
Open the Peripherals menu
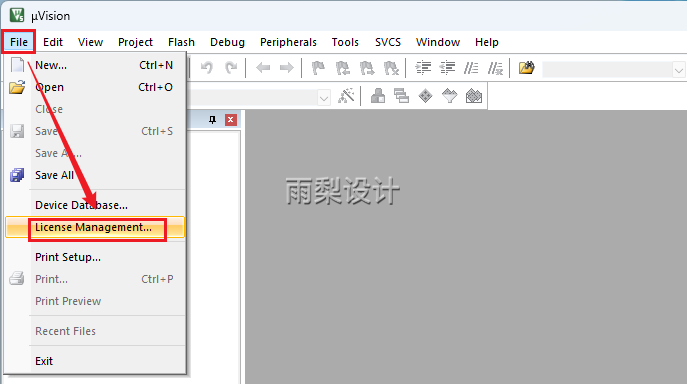(x=288, y=42)
